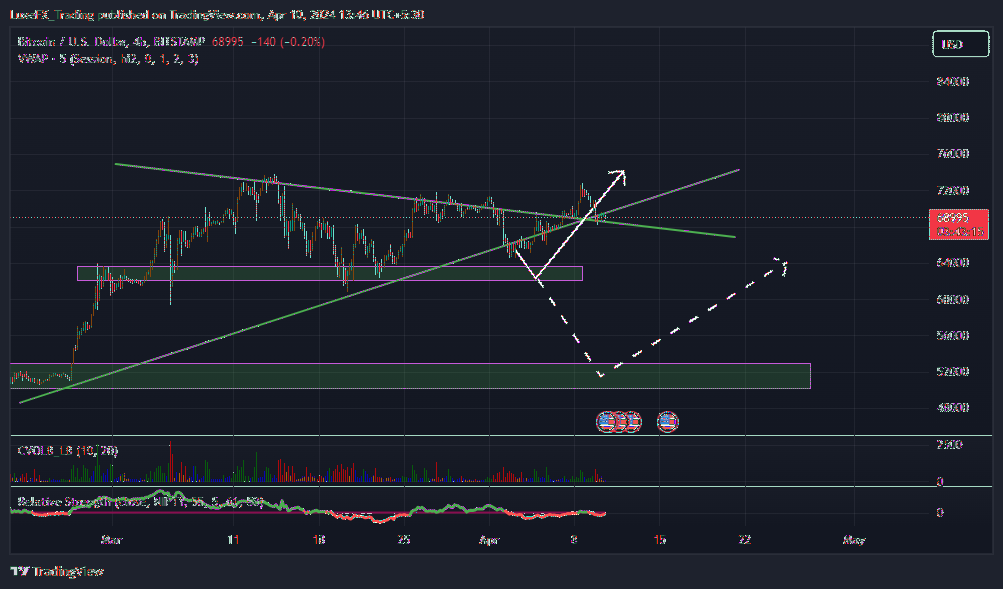
Task: Click the 11 date axis label
Action: point(233,540)
